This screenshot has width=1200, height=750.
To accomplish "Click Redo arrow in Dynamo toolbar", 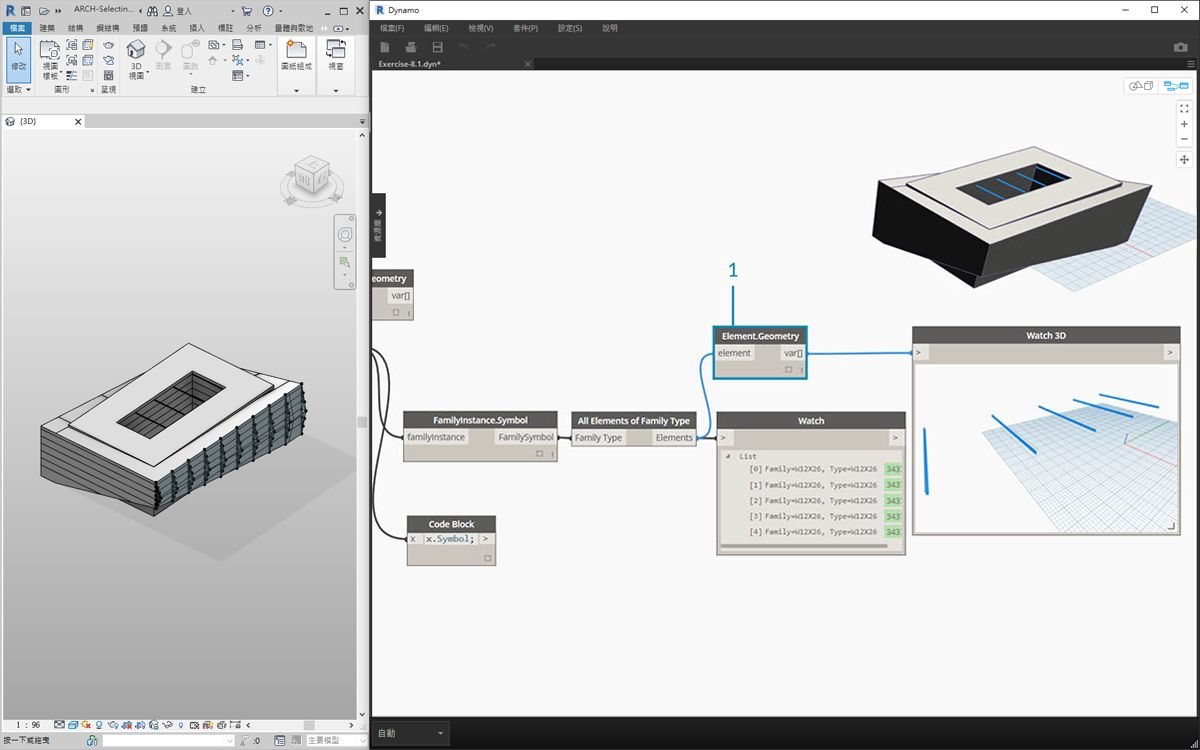I will (489, 47).
